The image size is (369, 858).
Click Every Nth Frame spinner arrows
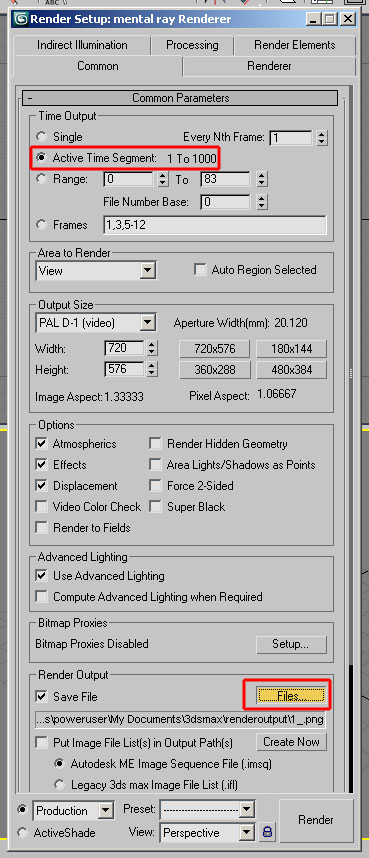322,137
